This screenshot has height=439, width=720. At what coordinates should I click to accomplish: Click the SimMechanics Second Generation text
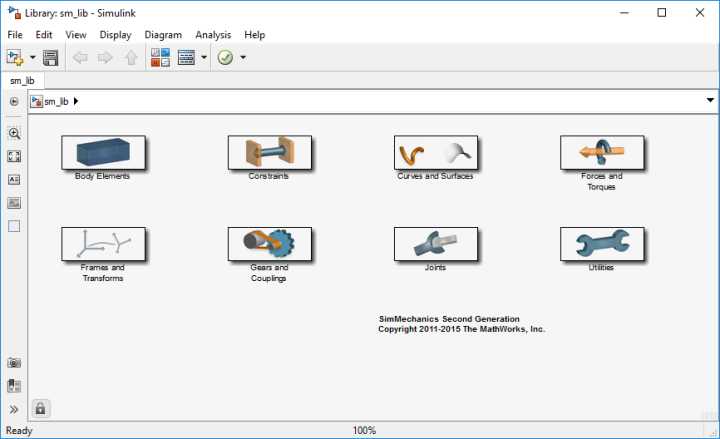(449, 319)
